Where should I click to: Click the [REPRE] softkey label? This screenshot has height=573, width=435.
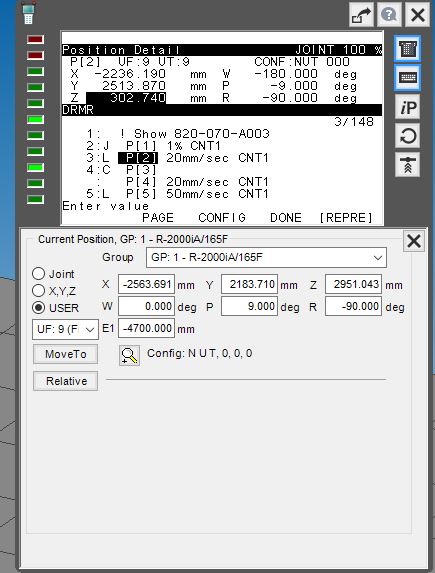[346, 218]
